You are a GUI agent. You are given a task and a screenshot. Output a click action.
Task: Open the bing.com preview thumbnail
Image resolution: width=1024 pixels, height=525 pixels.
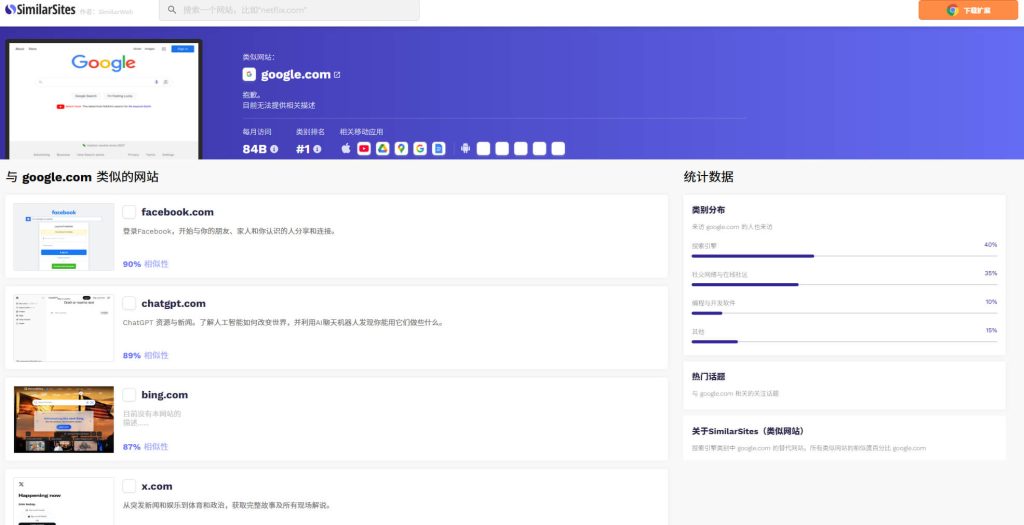pyautogui.click(x=64, y=419)
